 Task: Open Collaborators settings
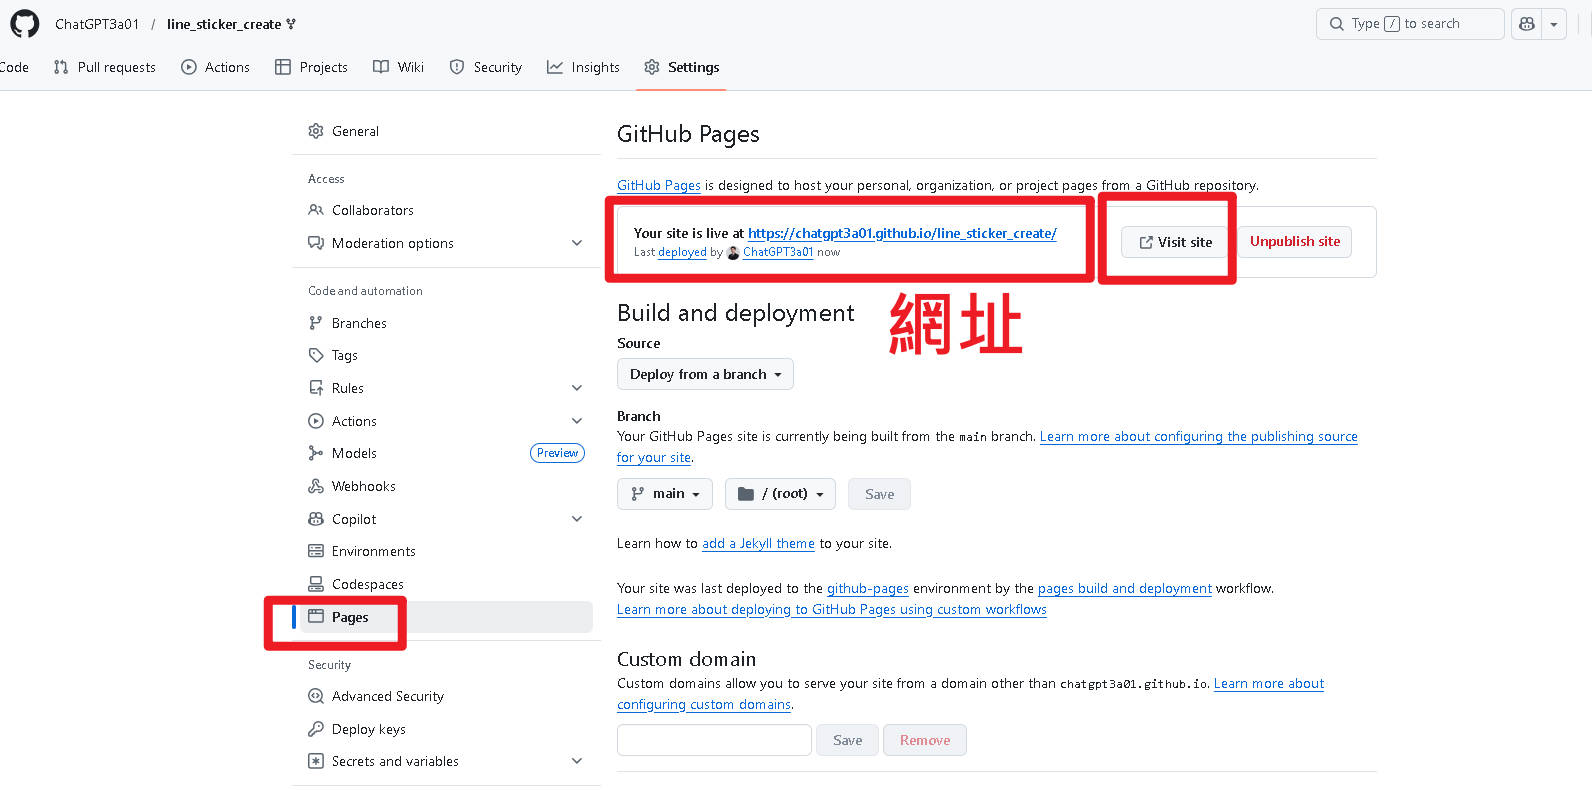[x=446, y=210]
